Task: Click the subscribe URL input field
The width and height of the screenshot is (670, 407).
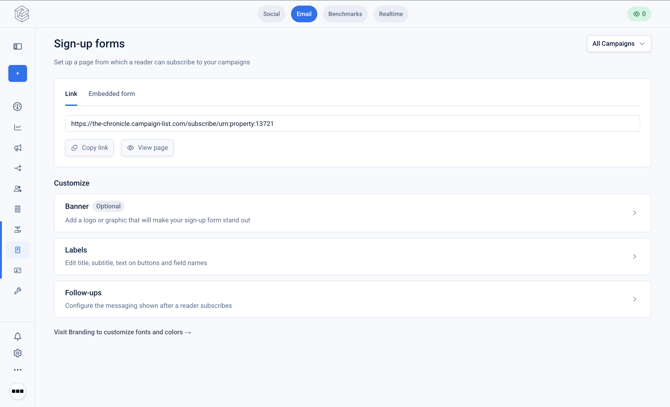Action: 353,123
